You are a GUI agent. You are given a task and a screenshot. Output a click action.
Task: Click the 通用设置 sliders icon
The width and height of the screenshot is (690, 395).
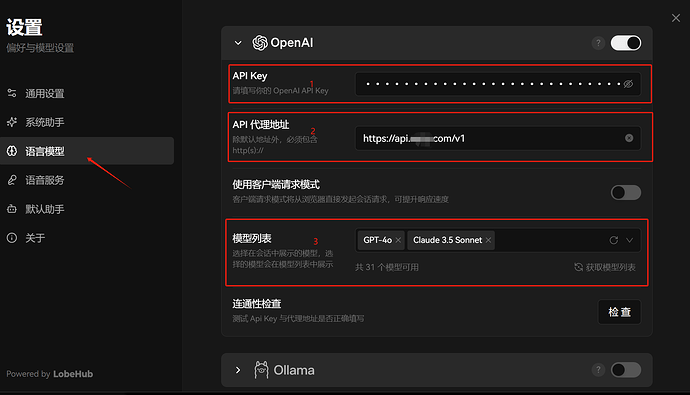pos(12,93)
